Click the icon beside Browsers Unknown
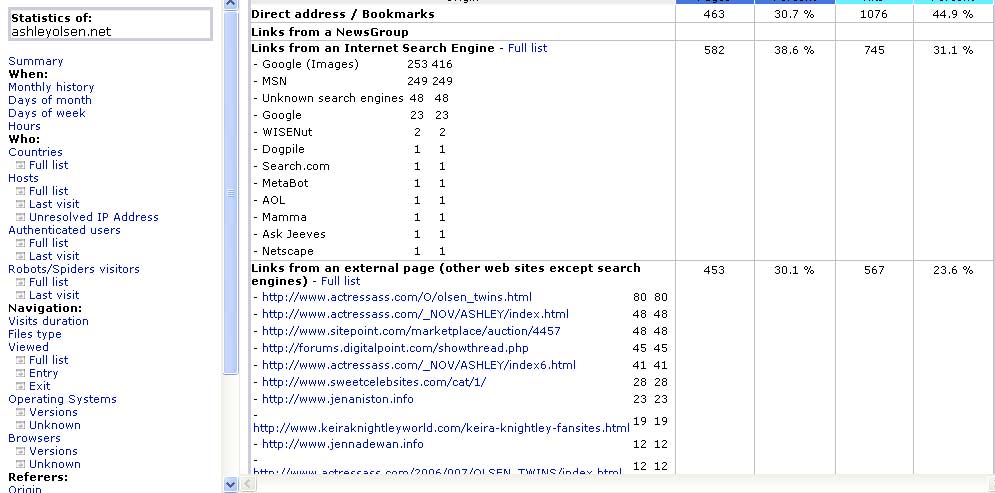Viewport: 995px width, 493px height. 20,465
